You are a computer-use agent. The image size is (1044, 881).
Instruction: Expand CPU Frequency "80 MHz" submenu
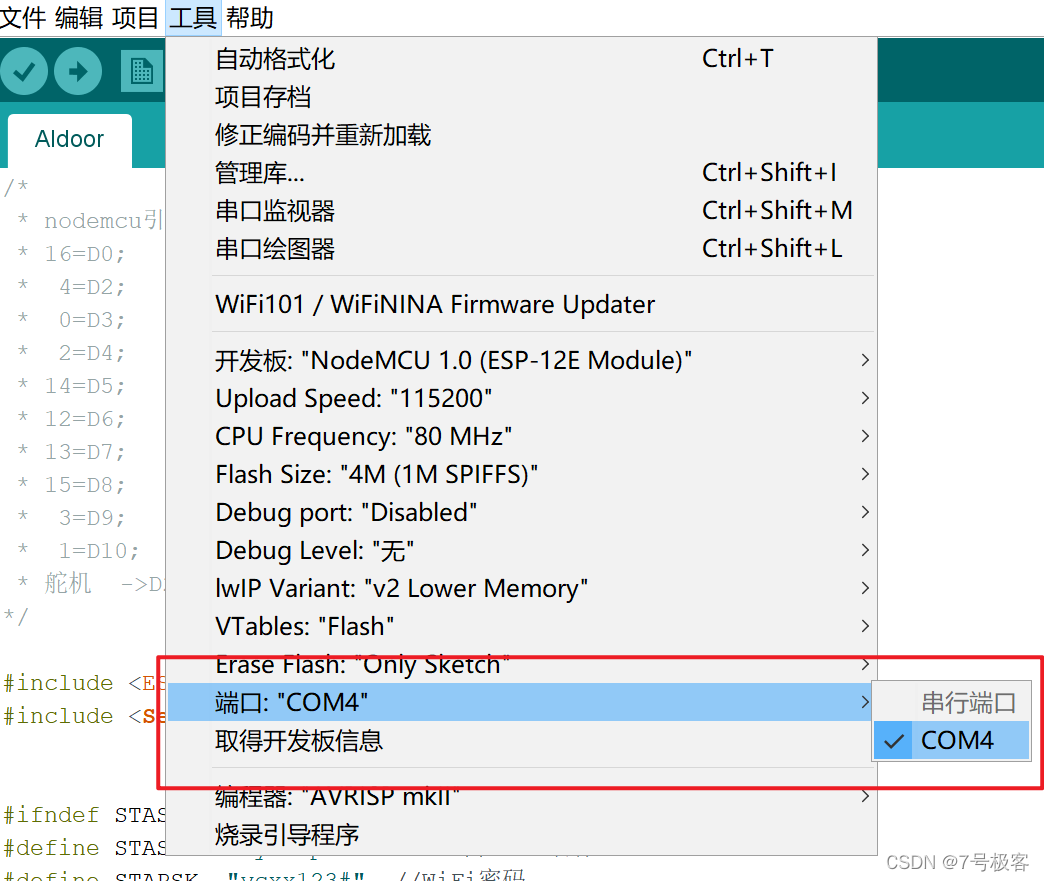521,436
